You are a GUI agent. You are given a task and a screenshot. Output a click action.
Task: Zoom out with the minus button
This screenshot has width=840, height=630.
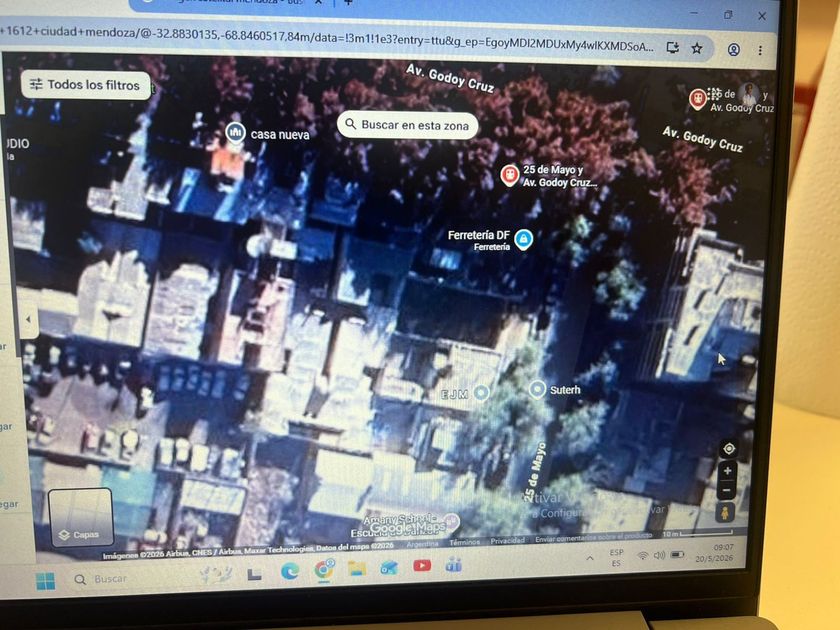point(726,490)
